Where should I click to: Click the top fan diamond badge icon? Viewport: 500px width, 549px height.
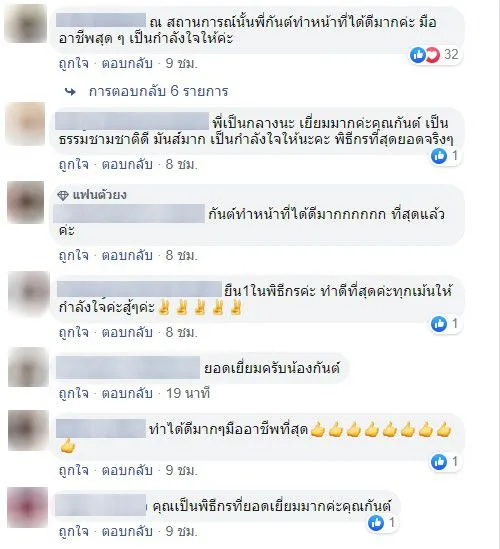click(63, 195)
